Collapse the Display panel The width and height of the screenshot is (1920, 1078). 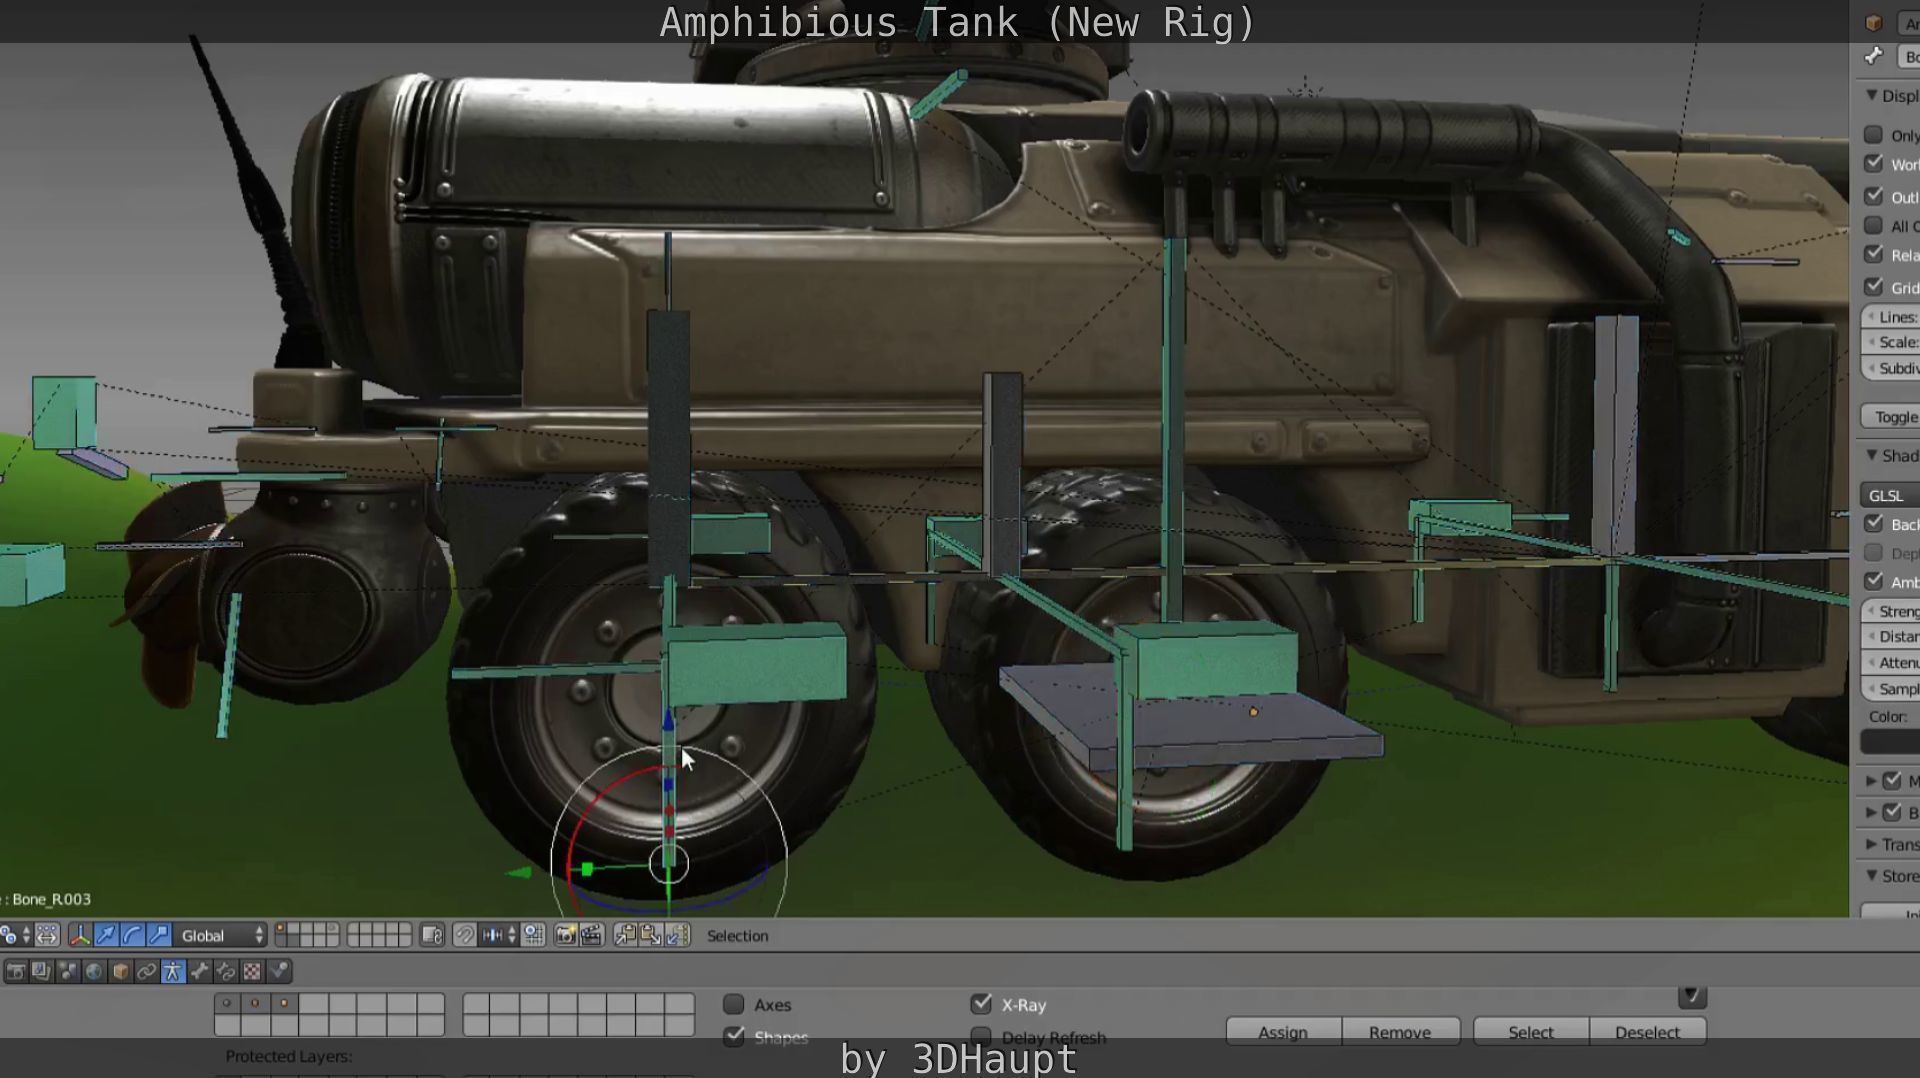pos(1871,95)
